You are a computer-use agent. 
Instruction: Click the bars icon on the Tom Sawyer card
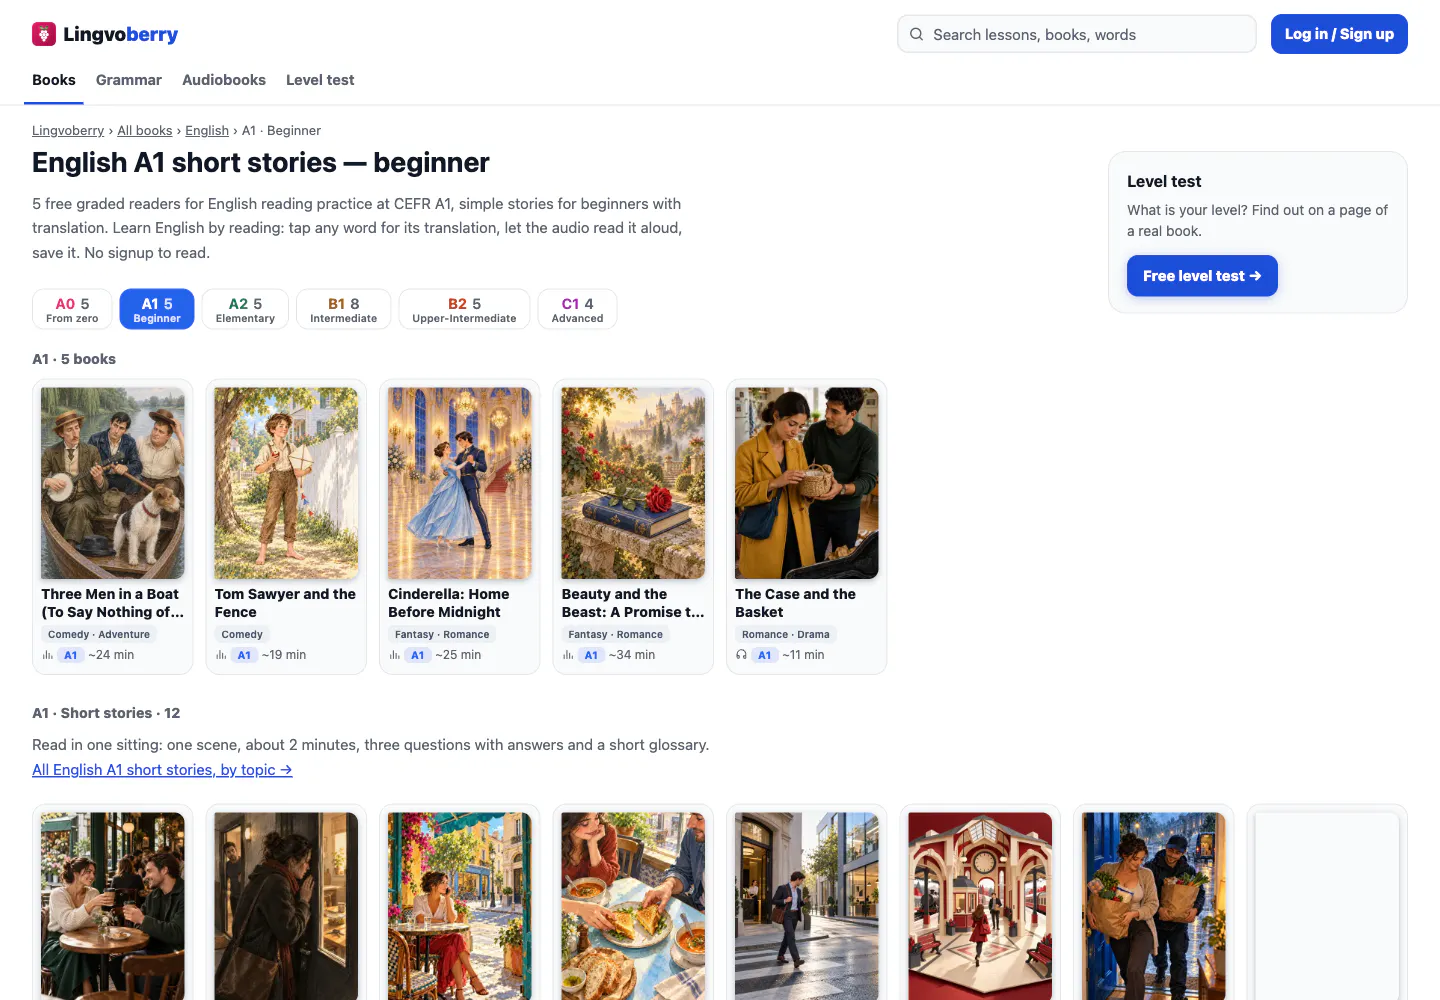(x=221, y=655)
